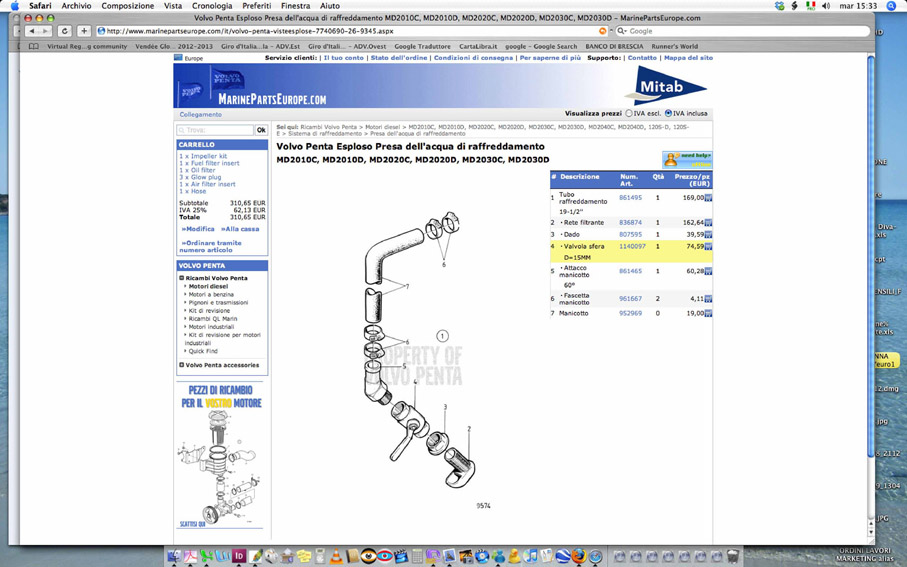The height and width of the screenshot is (567, 907).
Task: Open the bookmarks book icon in bookmarks bar
Action: tap(34, 46)
